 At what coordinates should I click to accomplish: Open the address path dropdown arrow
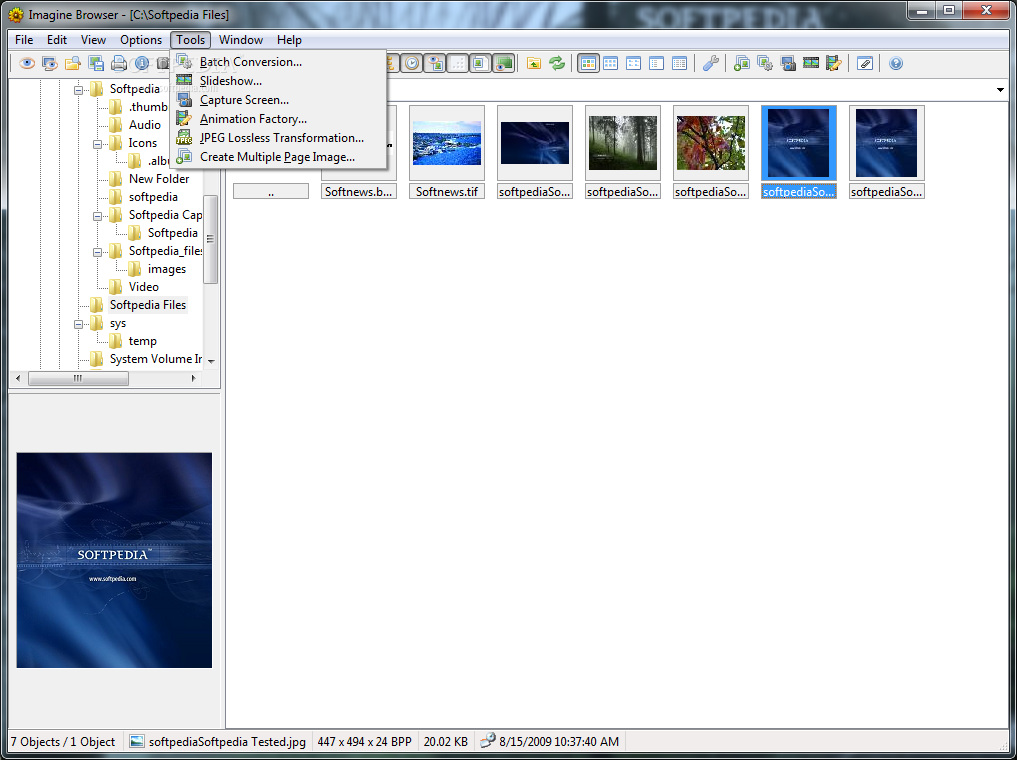click(1000, 89)
